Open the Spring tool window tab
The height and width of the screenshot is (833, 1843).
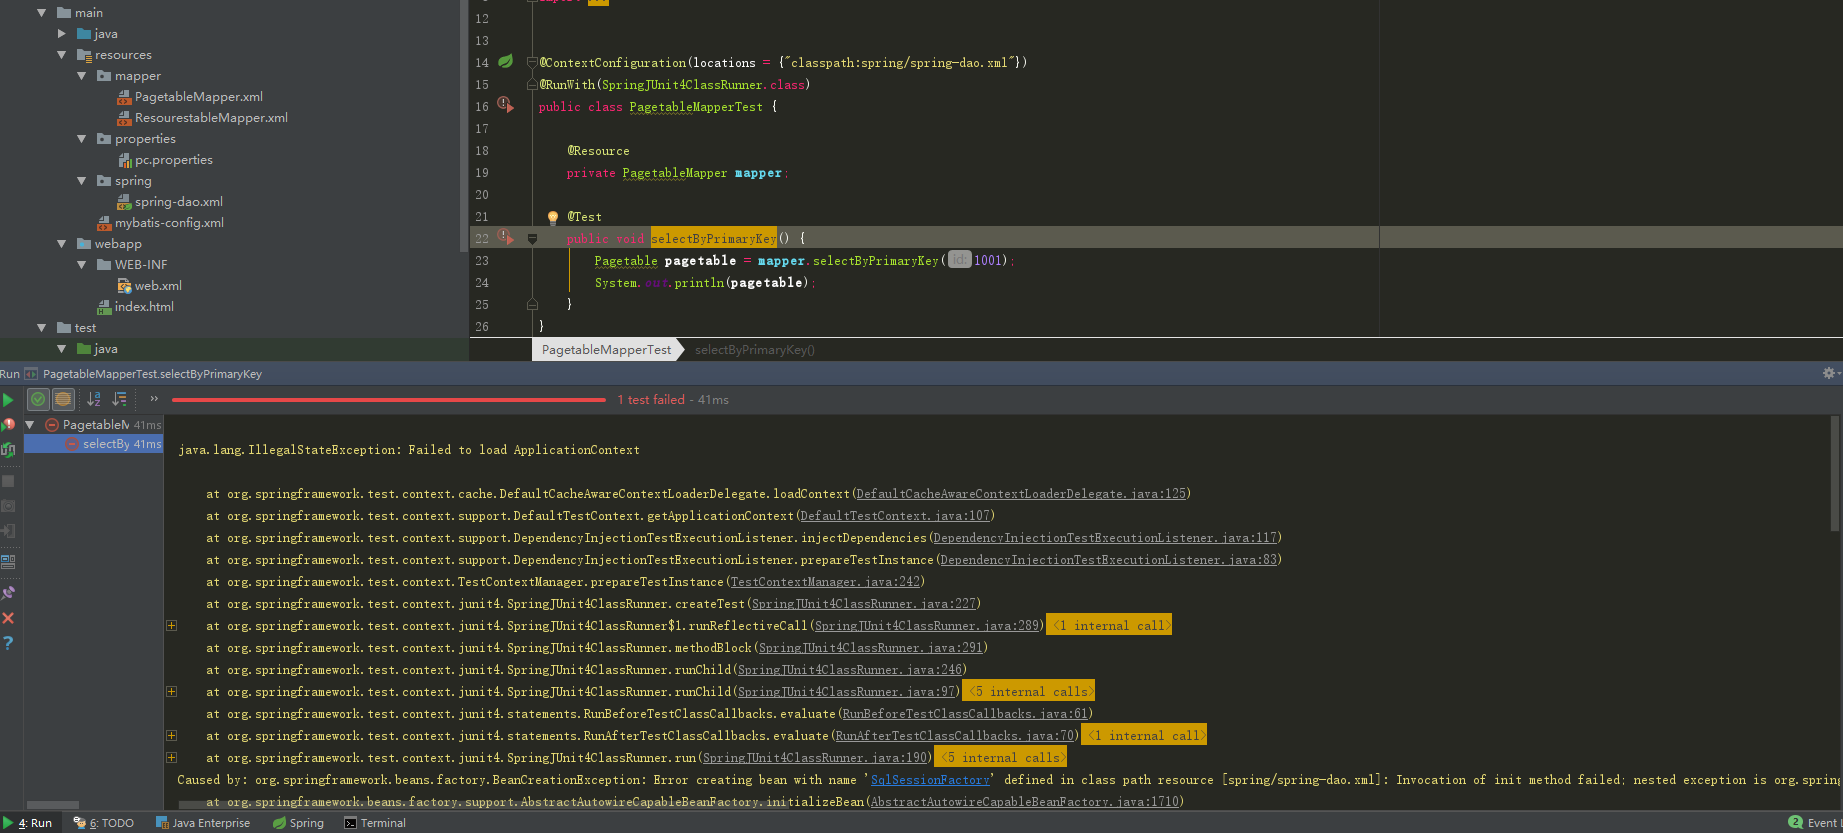click(x=298, y=823)
